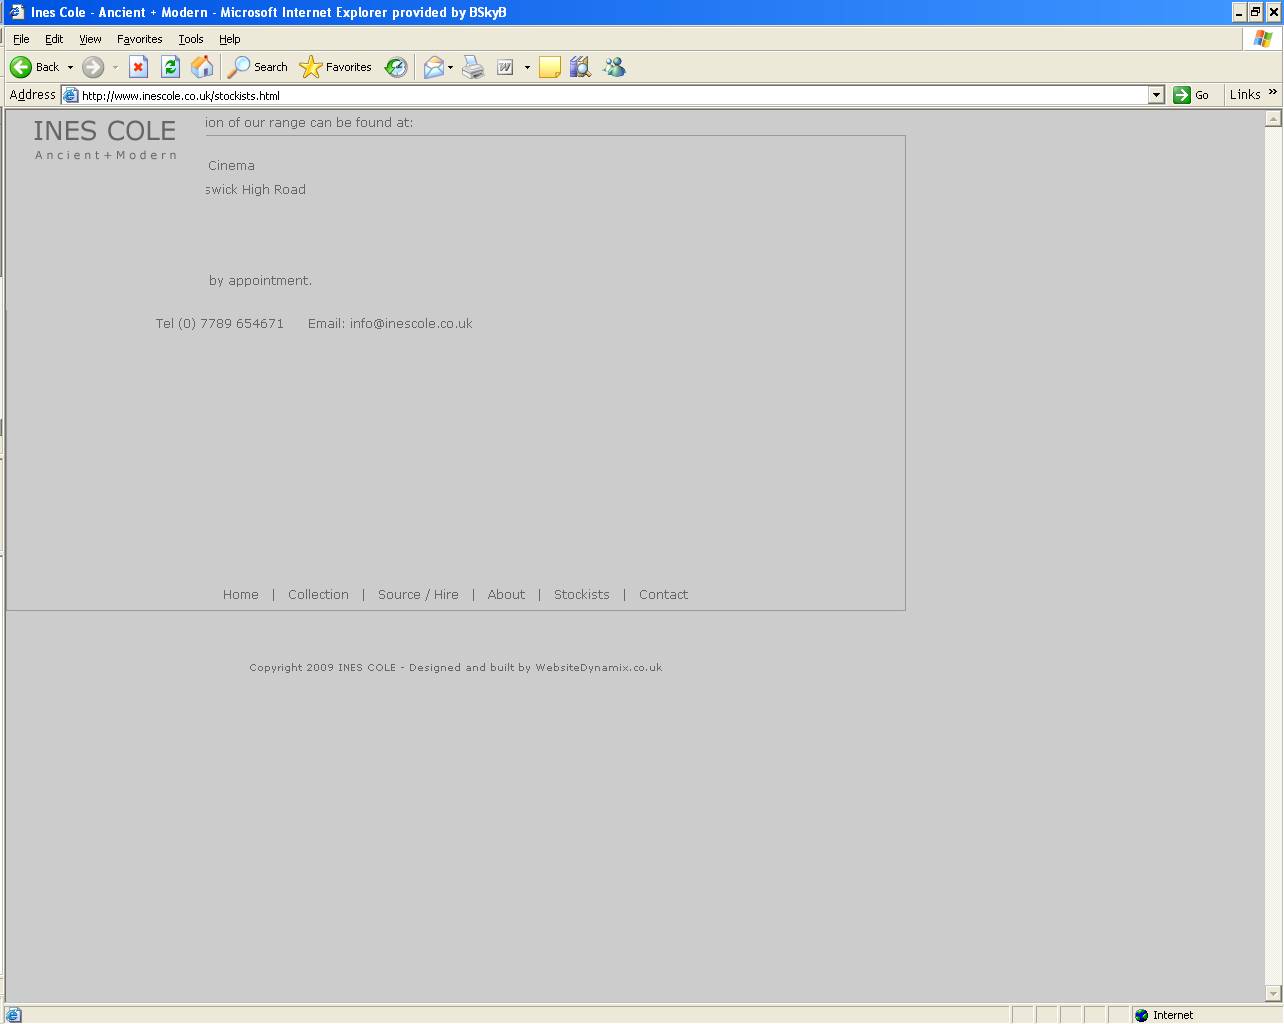Click the 'swick High Road' address text

pos(256,190)
